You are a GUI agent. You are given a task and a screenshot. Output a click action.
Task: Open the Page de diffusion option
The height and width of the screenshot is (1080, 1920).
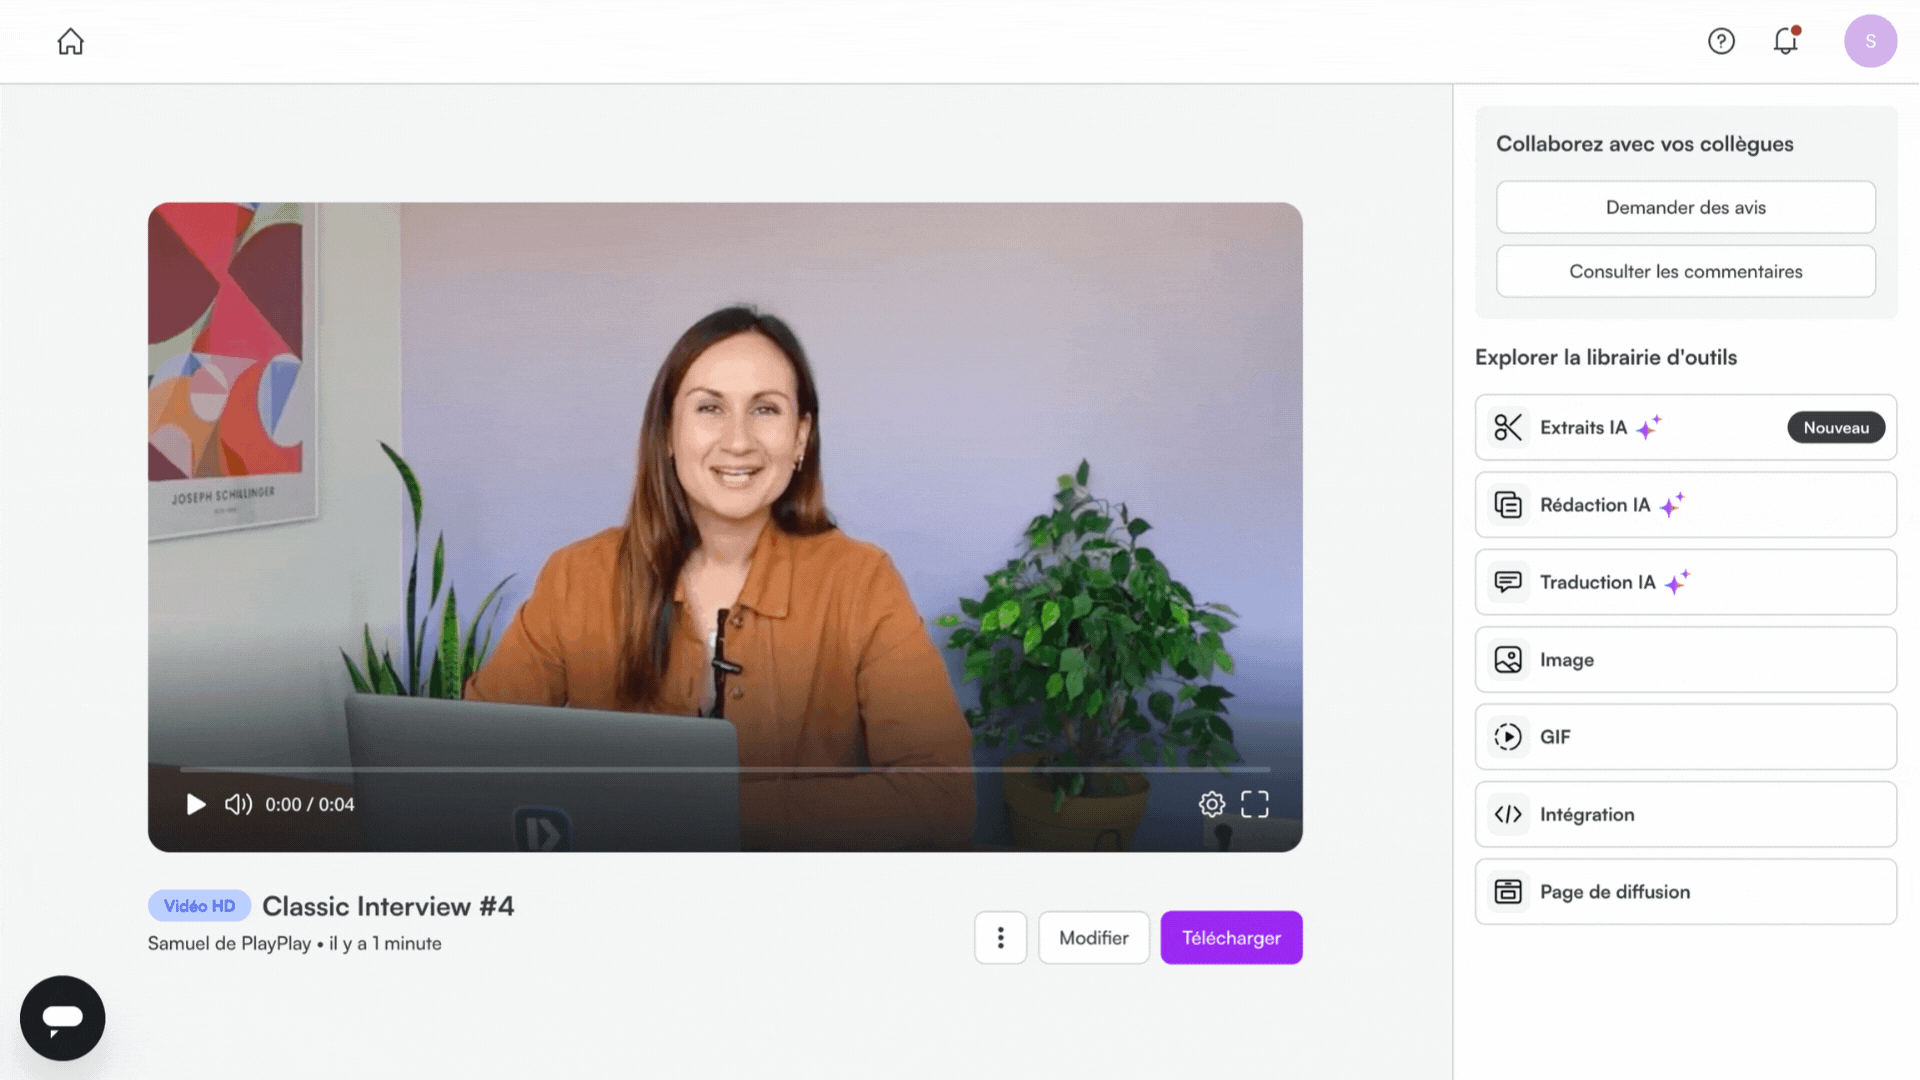tap(1685, 892)
